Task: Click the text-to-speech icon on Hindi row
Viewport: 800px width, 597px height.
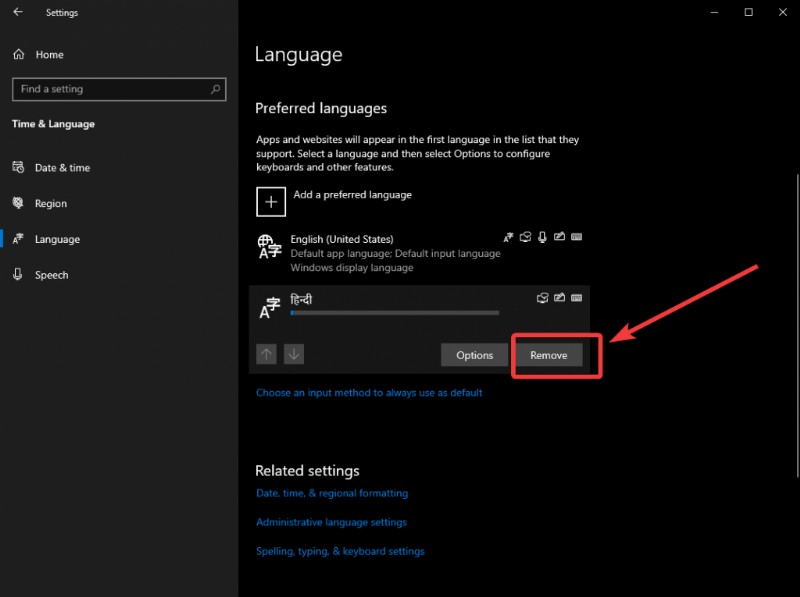Action: (x=542, y=297)
